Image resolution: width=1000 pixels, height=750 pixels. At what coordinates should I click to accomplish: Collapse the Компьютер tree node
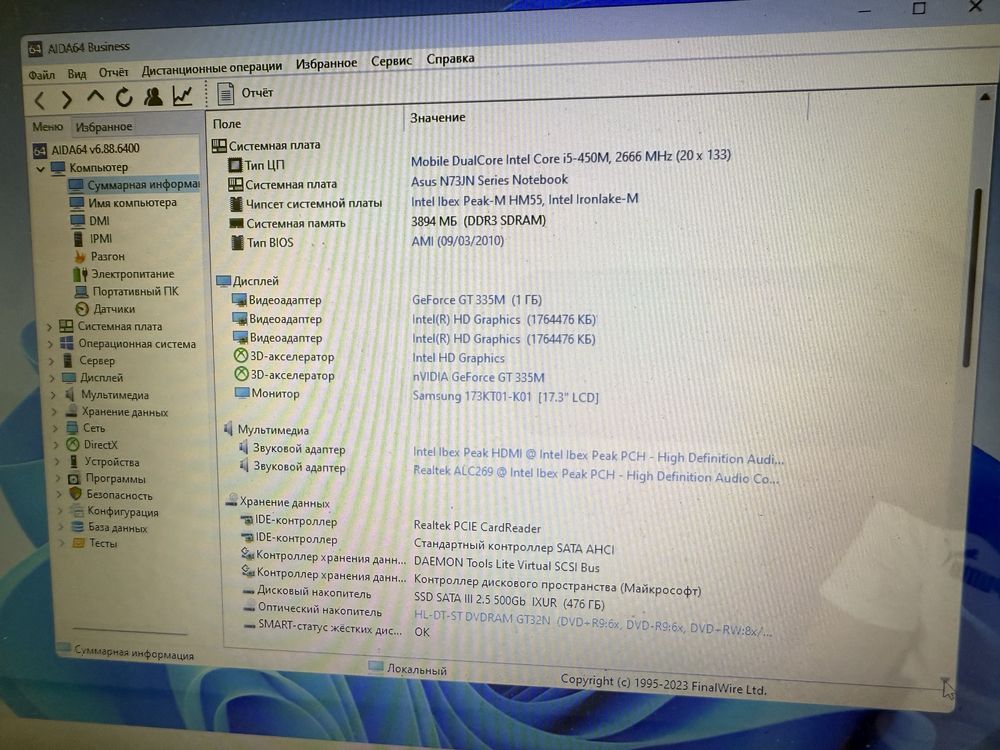[40, 169]
